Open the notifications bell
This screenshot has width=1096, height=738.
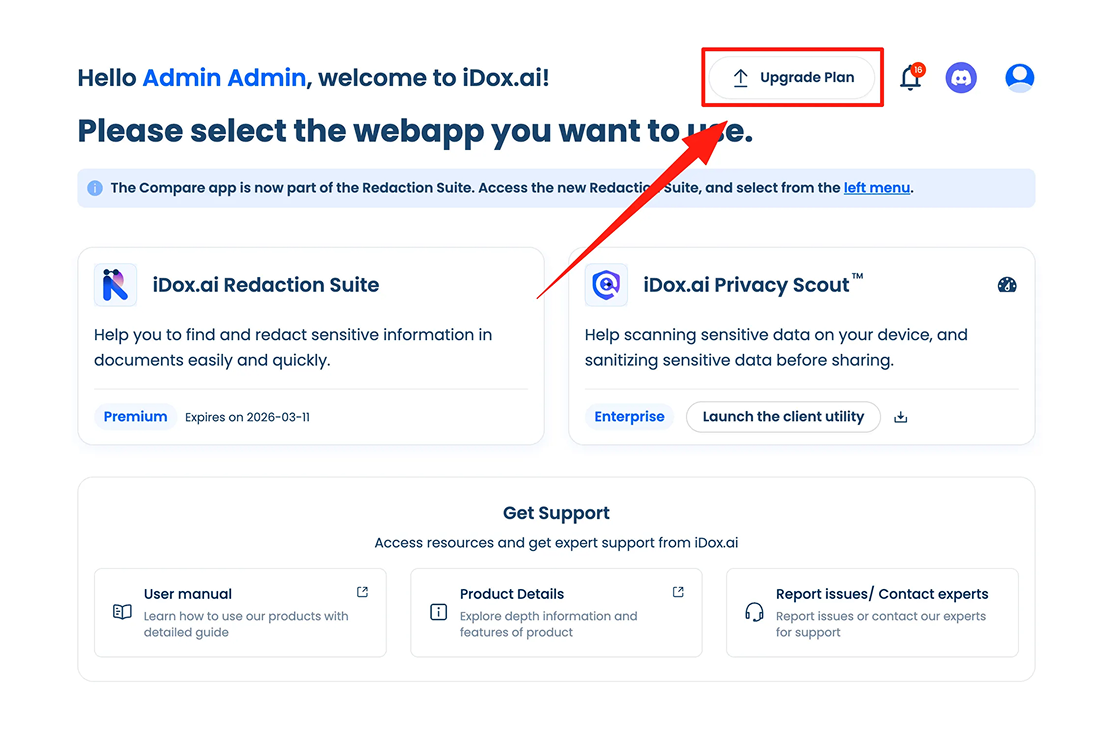[910, 78]
